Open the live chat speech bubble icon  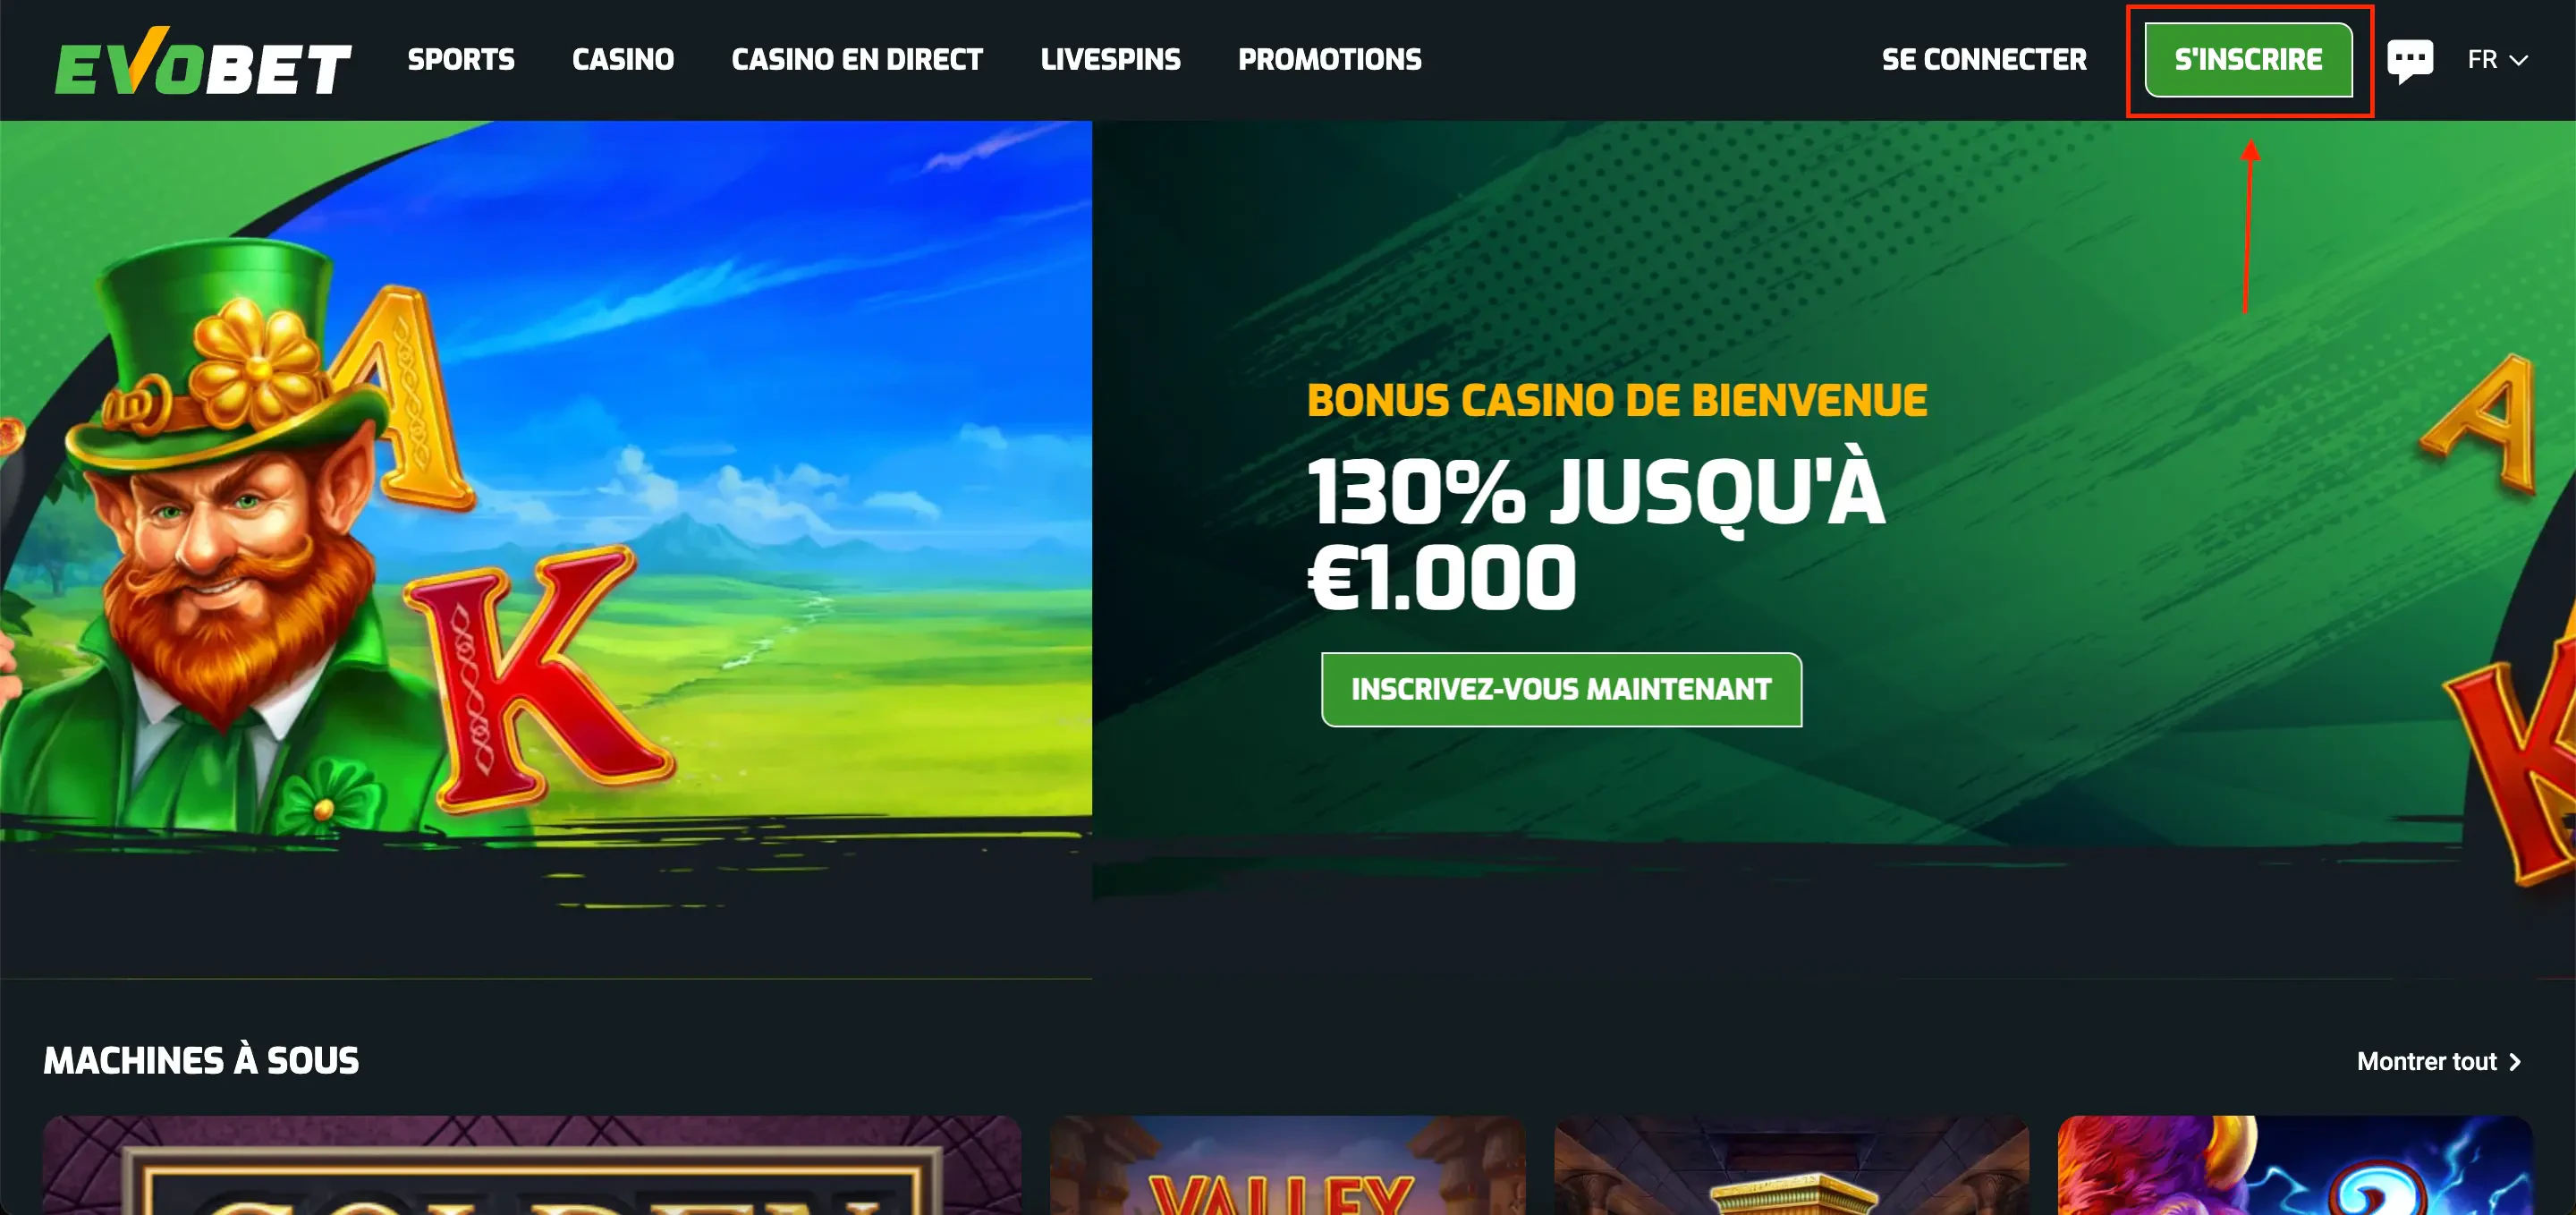pyautogui.click(x=2410, y=61)
